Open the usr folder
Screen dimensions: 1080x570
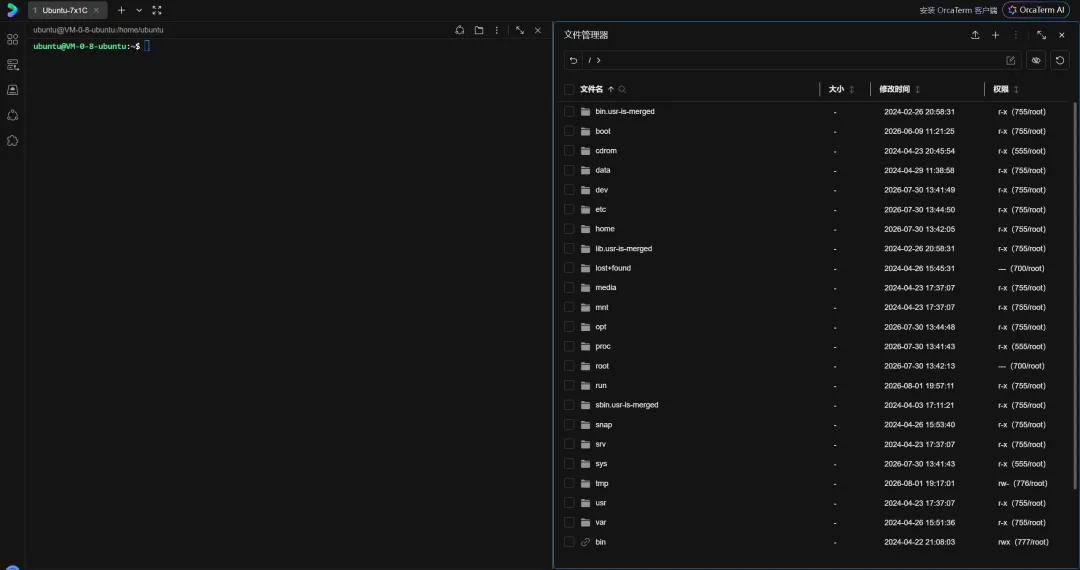601,503
